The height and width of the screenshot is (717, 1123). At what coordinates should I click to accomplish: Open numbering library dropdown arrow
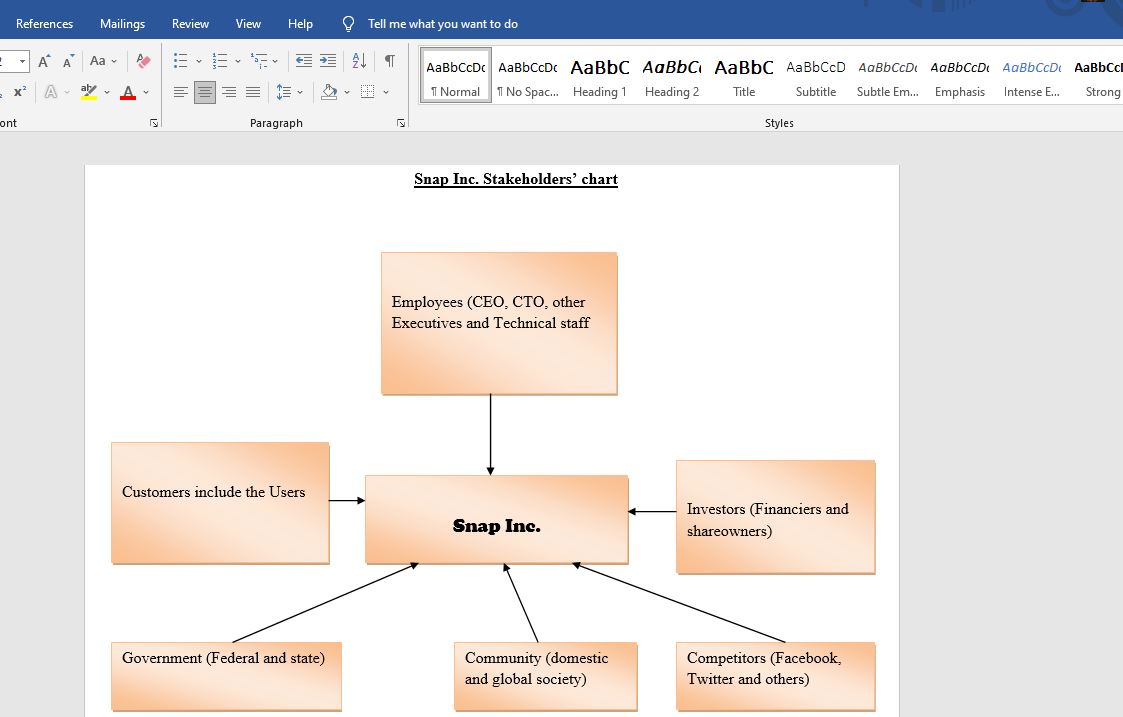tap(238, 62)
